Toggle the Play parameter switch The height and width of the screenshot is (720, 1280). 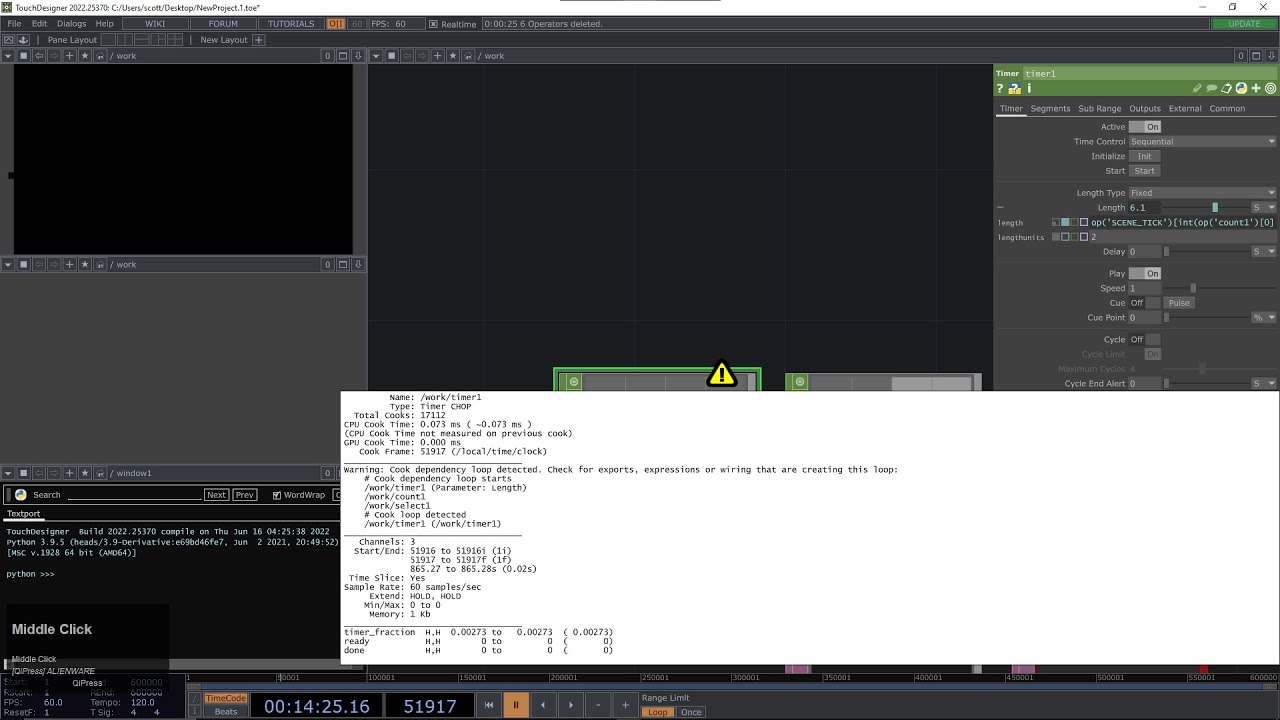1145,274
